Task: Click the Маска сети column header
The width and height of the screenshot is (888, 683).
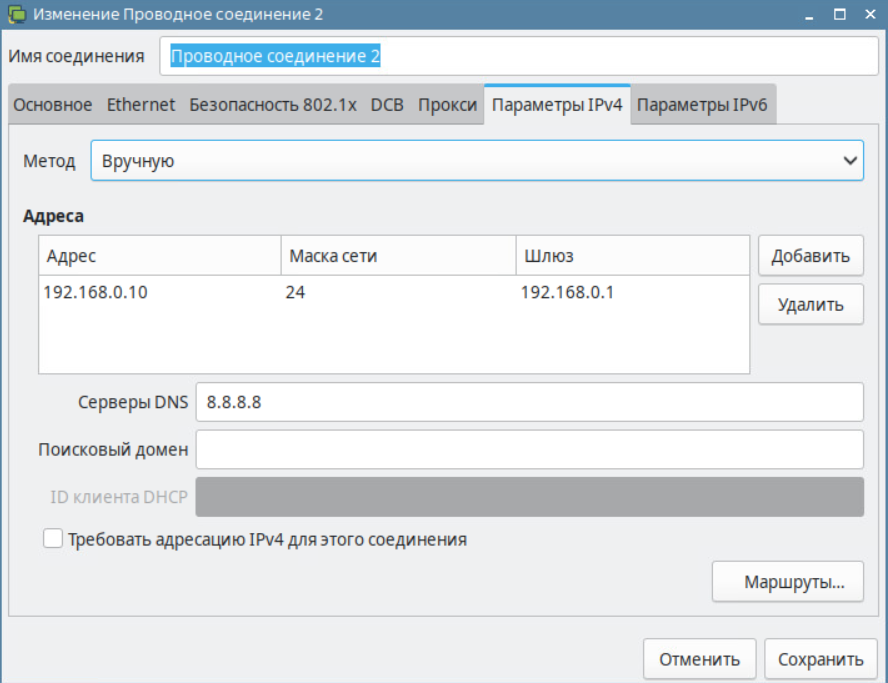Action: click(399, 256)
